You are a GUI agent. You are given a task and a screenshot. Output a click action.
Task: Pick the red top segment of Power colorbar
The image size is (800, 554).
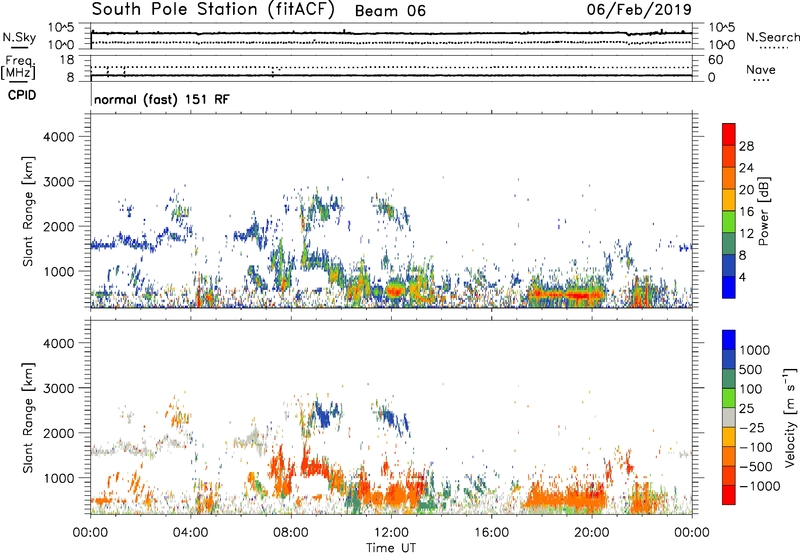click(729, 134)
